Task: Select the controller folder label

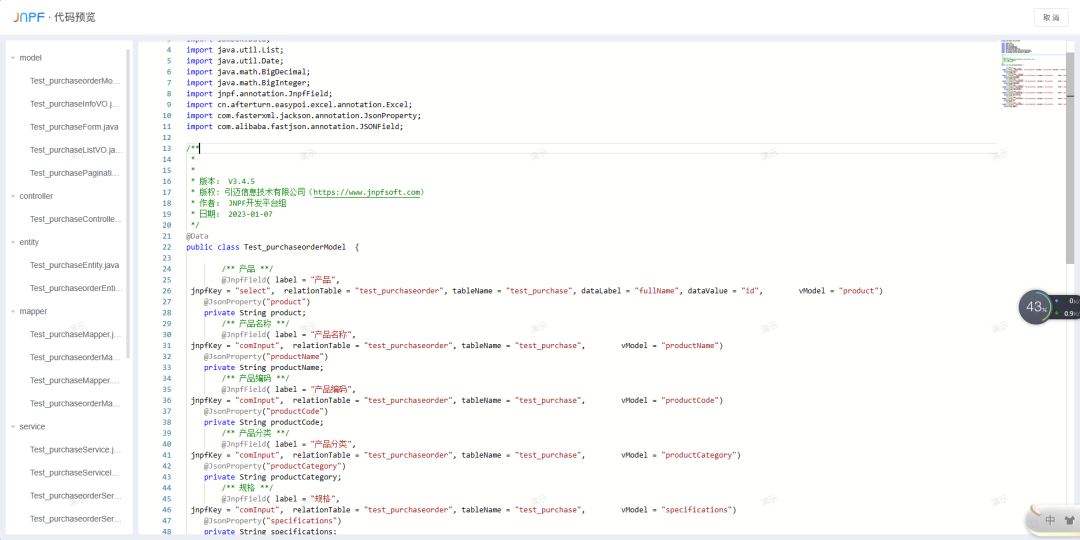Action: 36,196
